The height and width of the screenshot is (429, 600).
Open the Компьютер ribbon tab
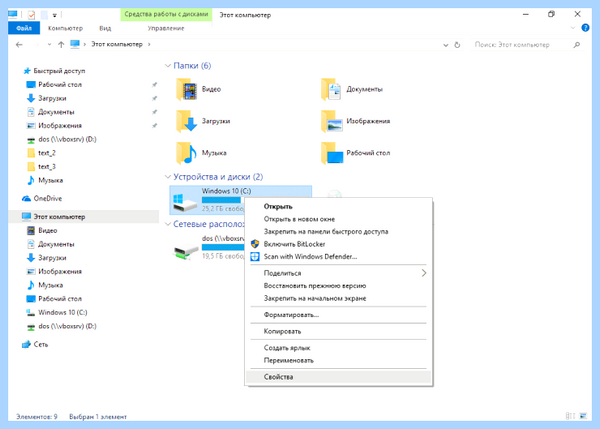click(65, 28)
